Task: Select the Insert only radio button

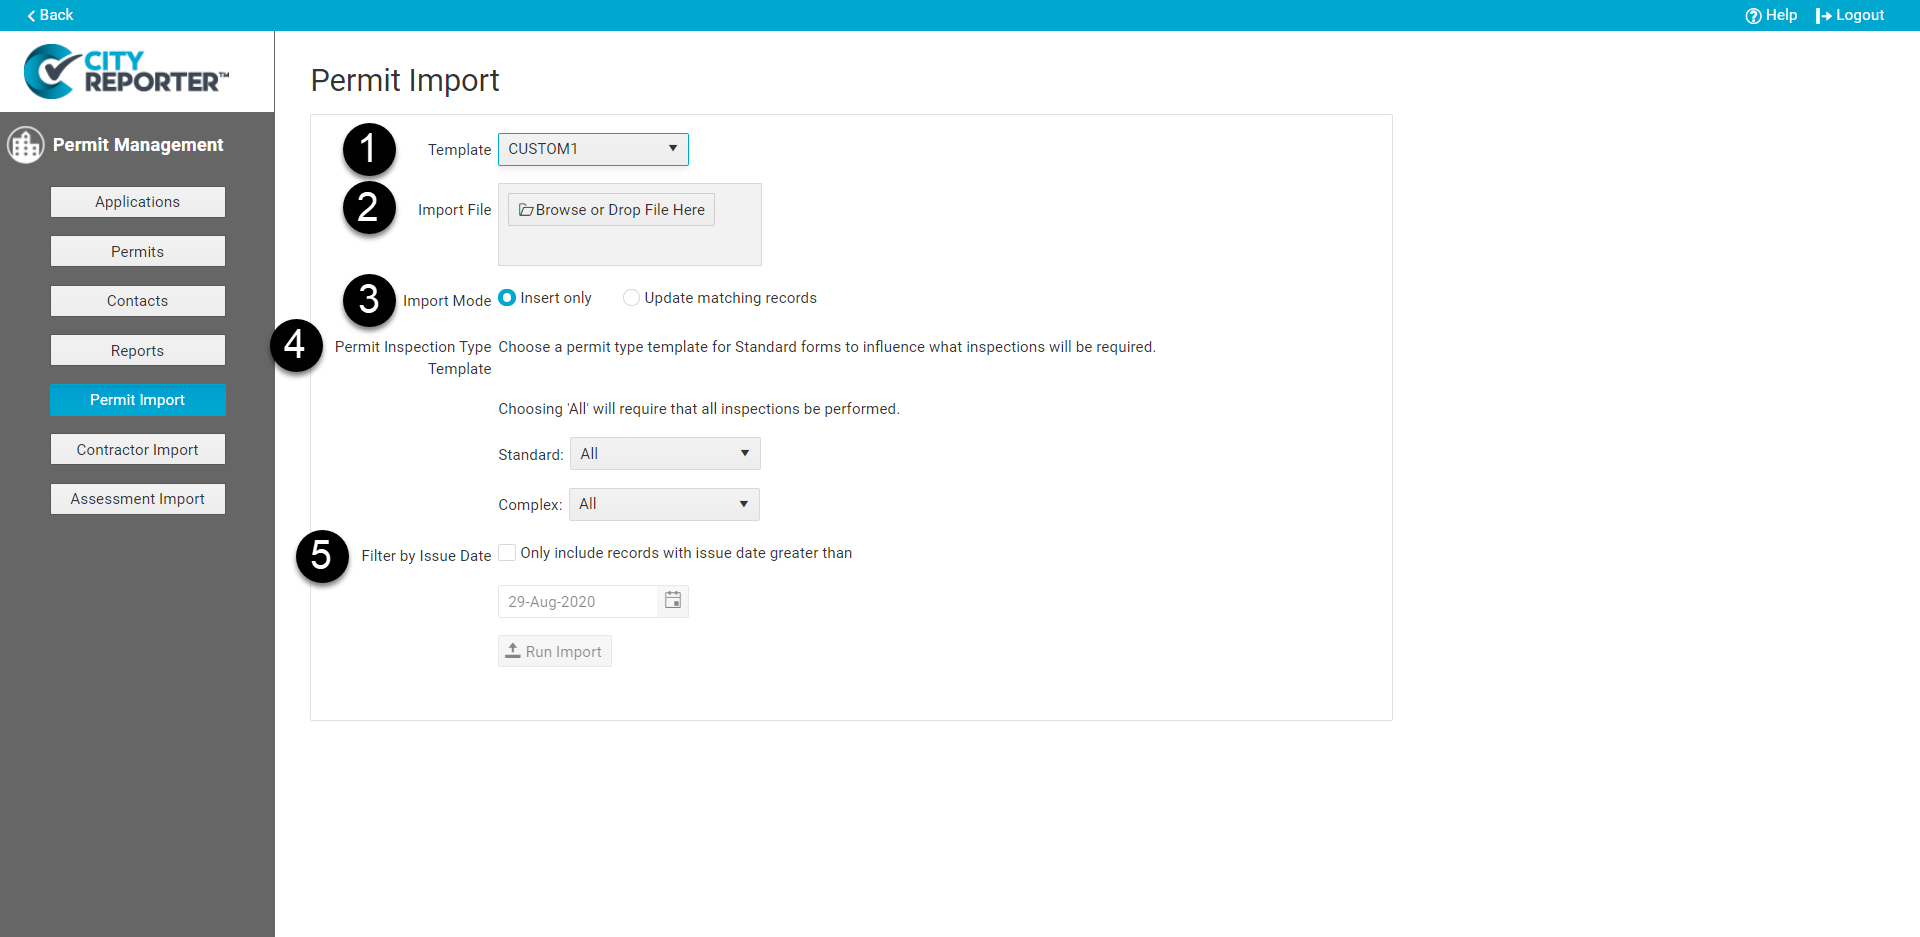Action: [x=507, y=297]
